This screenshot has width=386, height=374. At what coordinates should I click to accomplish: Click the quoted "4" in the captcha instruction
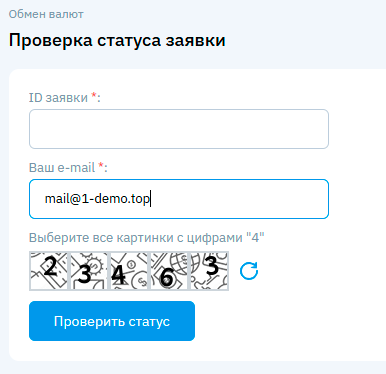click(x=255, y=237)
